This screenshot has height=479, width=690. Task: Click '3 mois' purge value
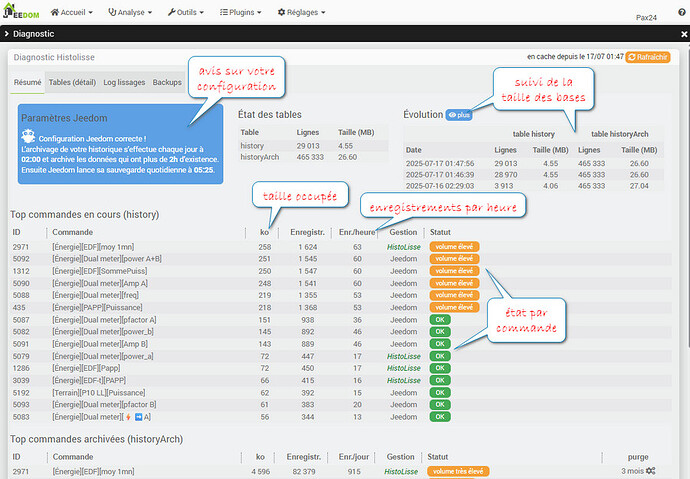tap(632, 471)
